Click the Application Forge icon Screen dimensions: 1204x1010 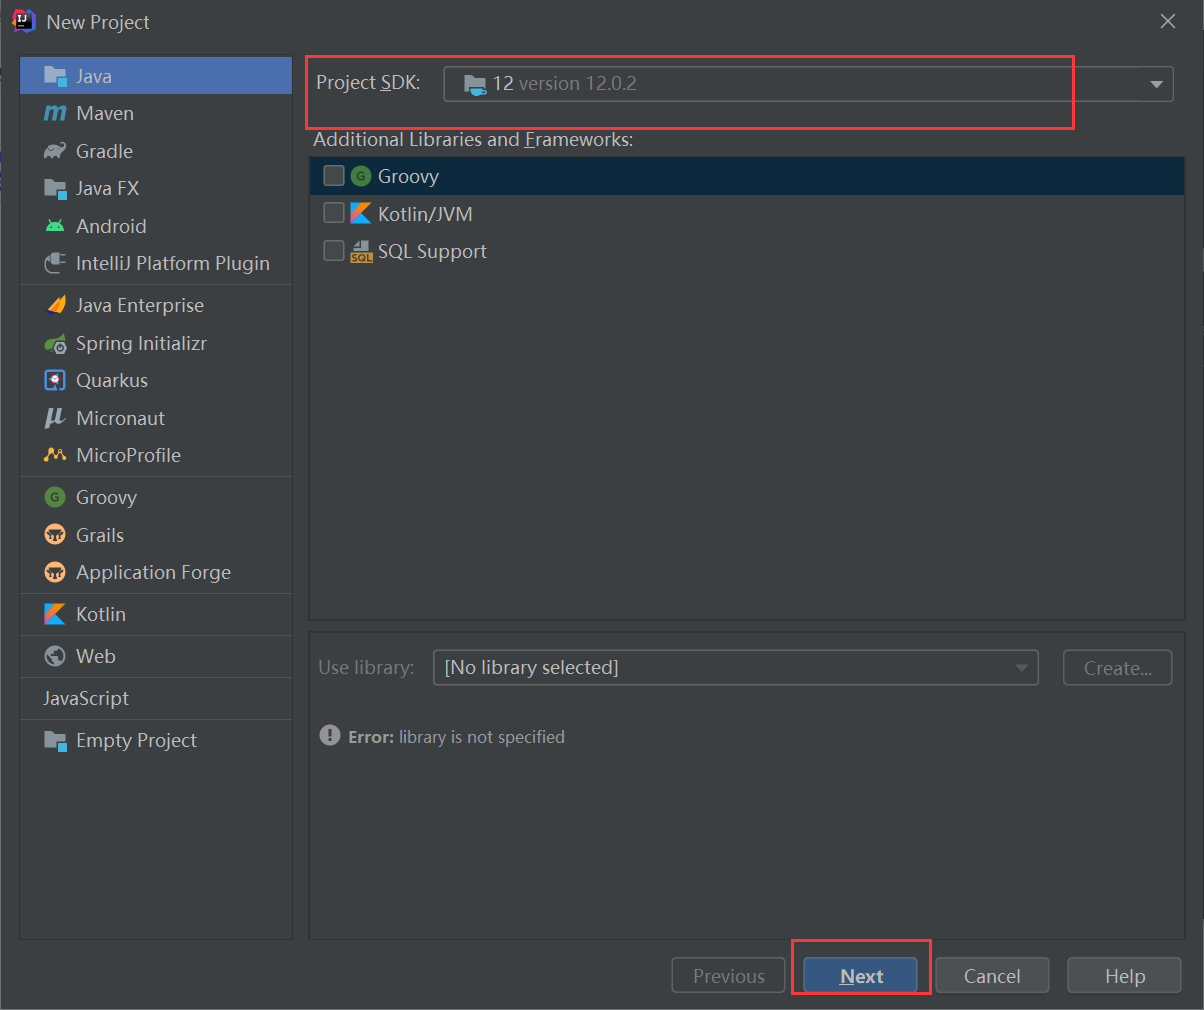click(55, 572)
